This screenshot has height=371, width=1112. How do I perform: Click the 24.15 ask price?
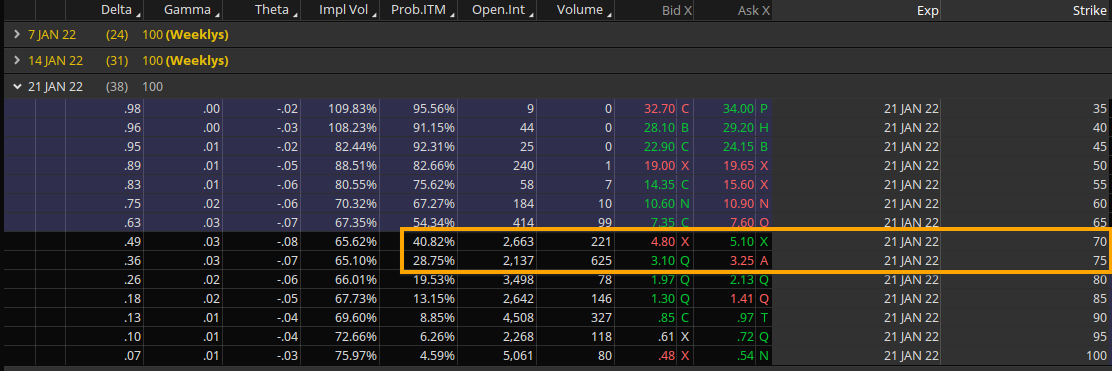coord(738,147)
